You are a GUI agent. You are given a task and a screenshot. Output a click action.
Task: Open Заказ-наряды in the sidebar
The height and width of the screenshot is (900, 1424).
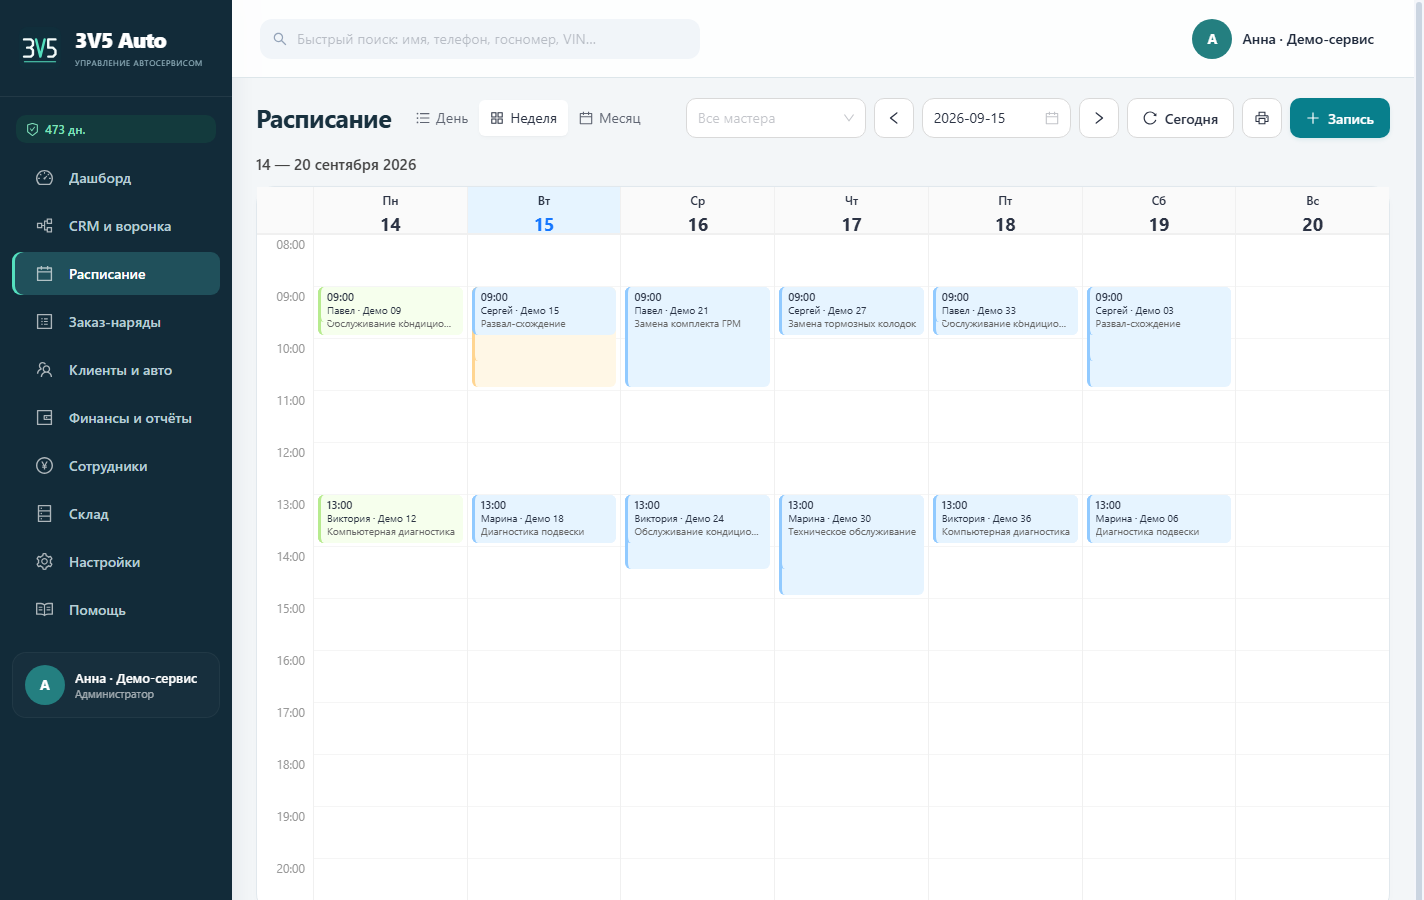tap(116, 322)
